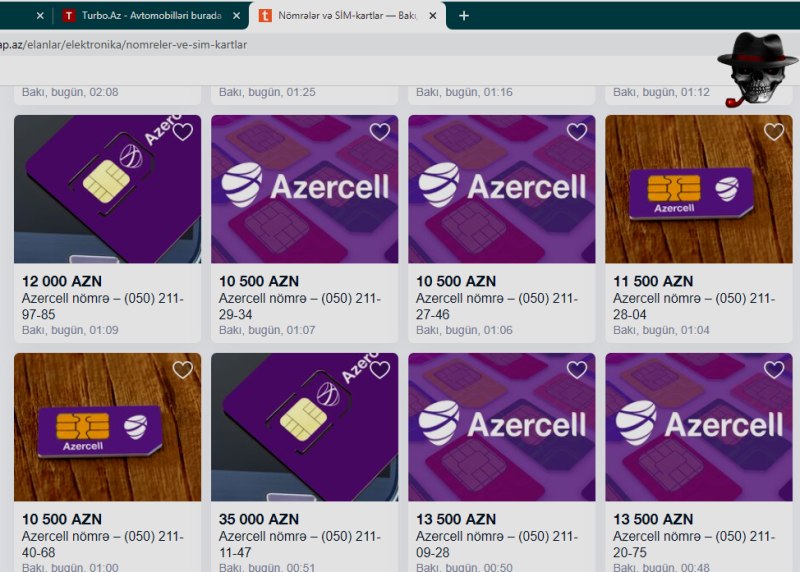Favorite the 35 000 AZN listing heart
This screenshot has width=800, height=572.
coord(380,370)
